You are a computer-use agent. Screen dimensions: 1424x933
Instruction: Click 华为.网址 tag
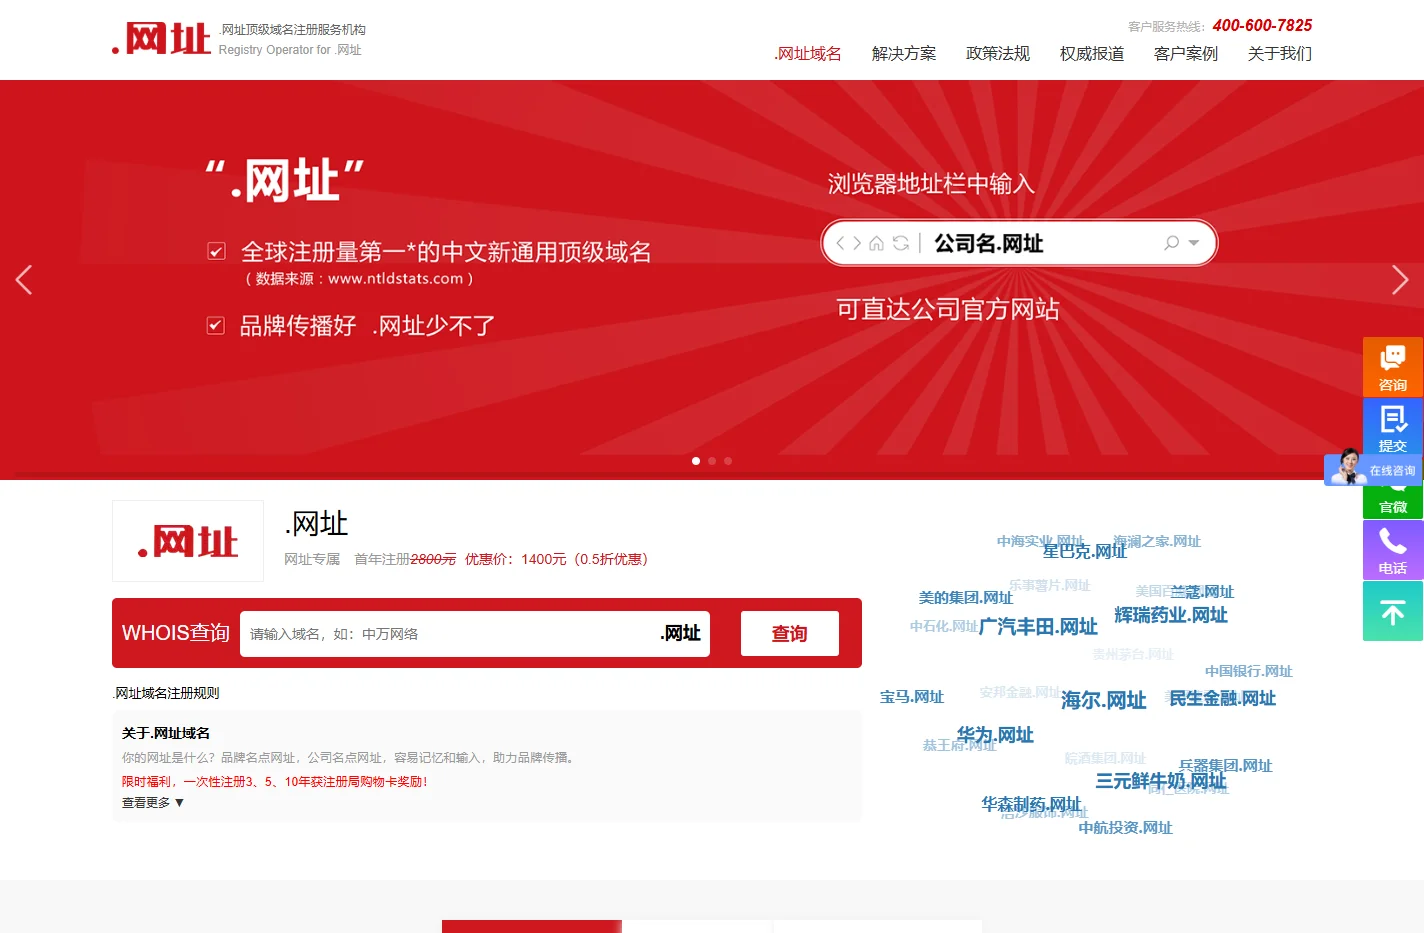pos(995,735)
